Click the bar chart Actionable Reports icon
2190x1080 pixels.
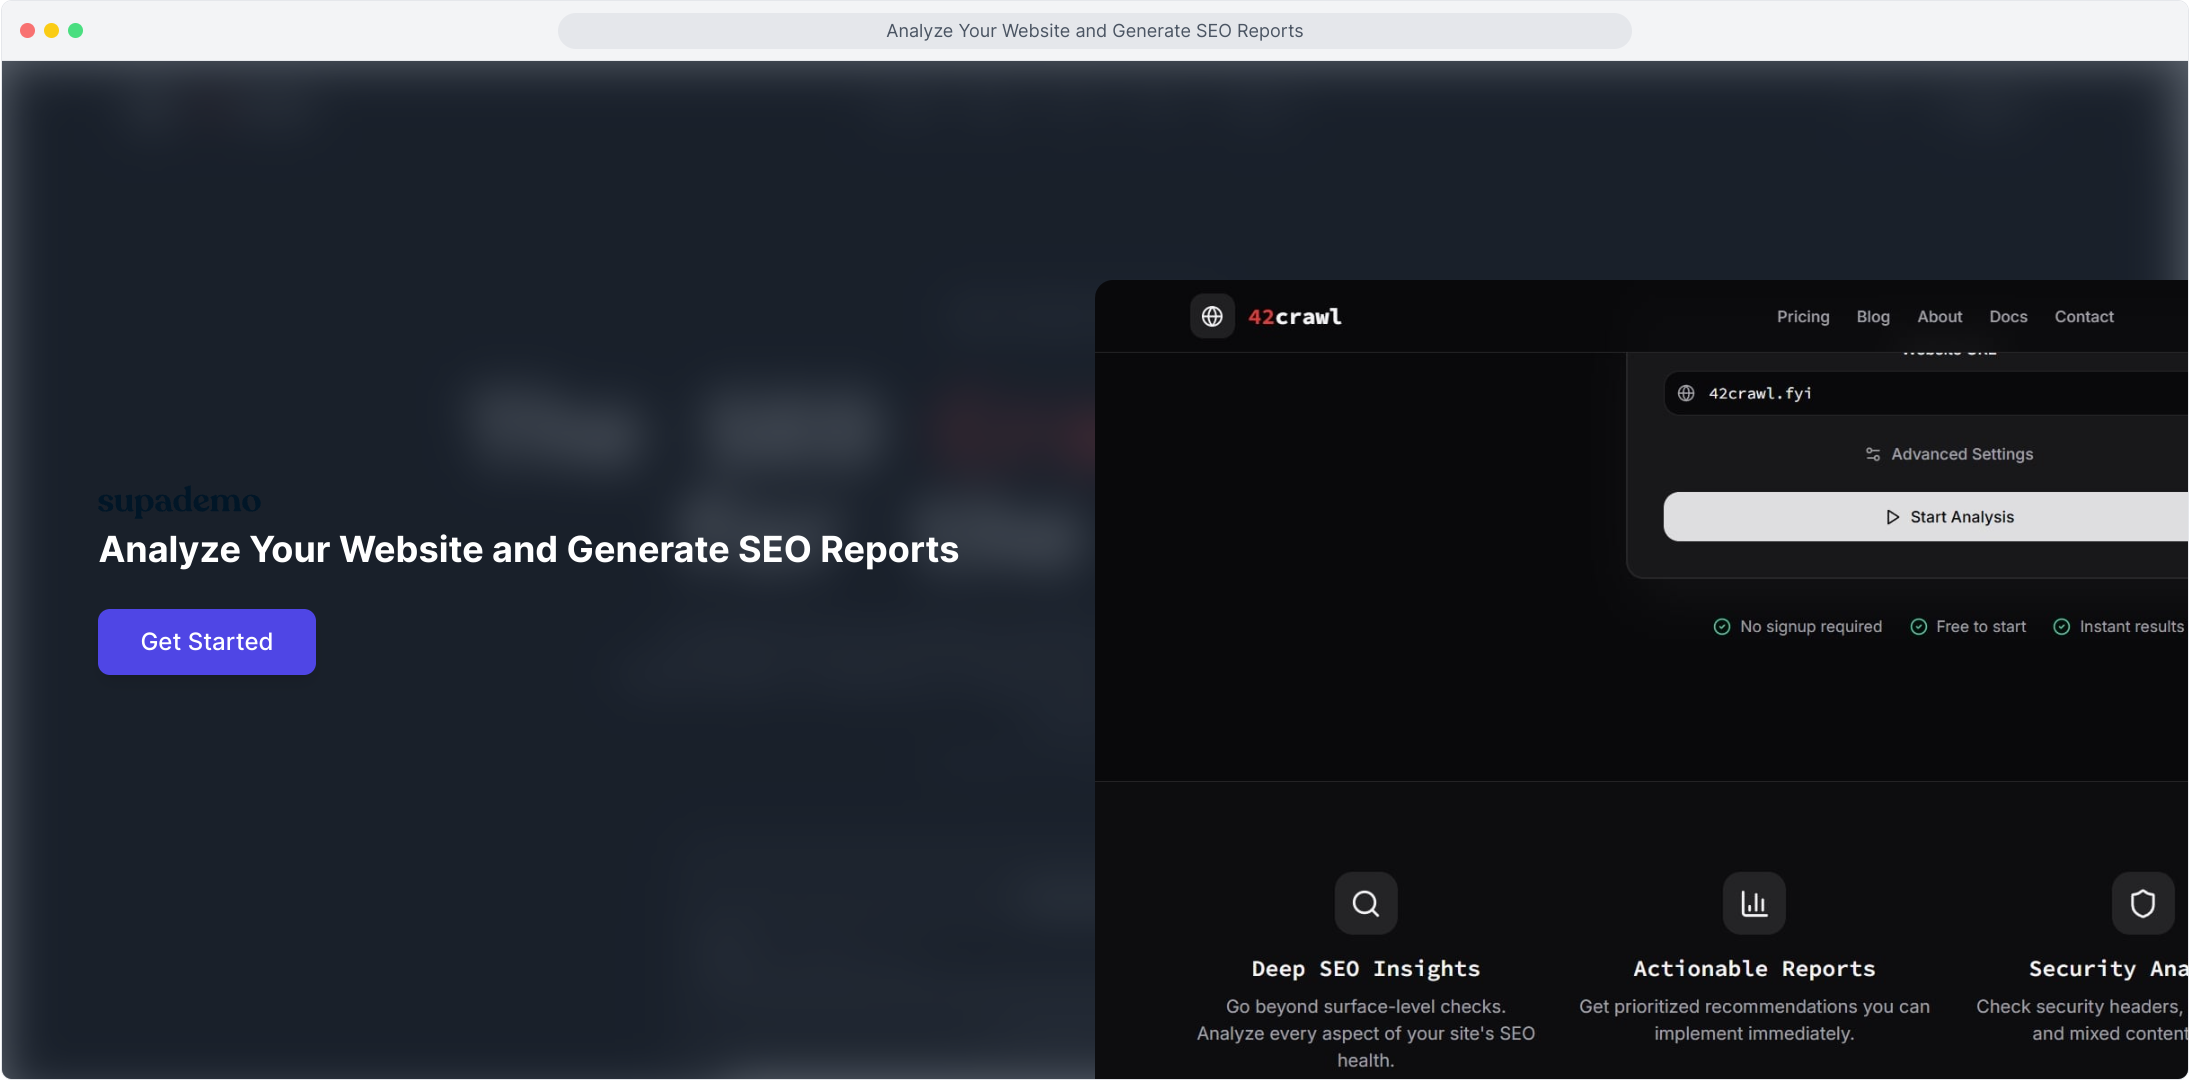[x=1754, y=904]
